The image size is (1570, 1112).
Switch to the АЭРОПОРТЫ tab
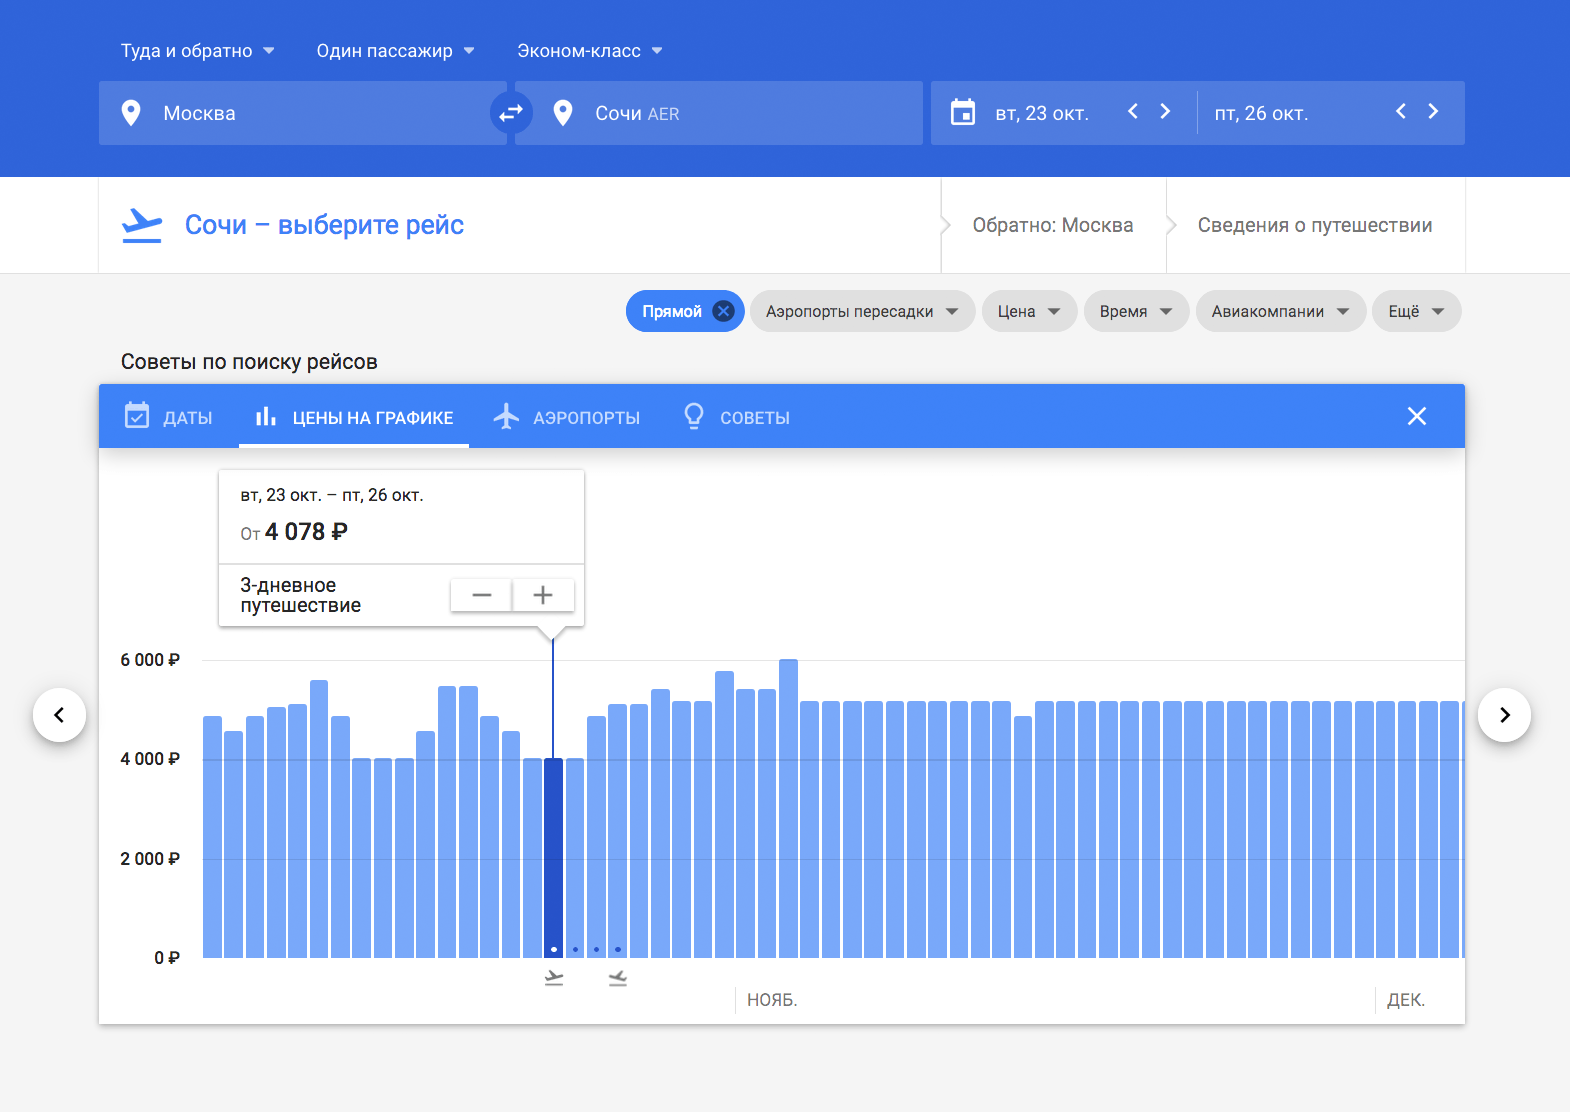[x=567, y=417]
